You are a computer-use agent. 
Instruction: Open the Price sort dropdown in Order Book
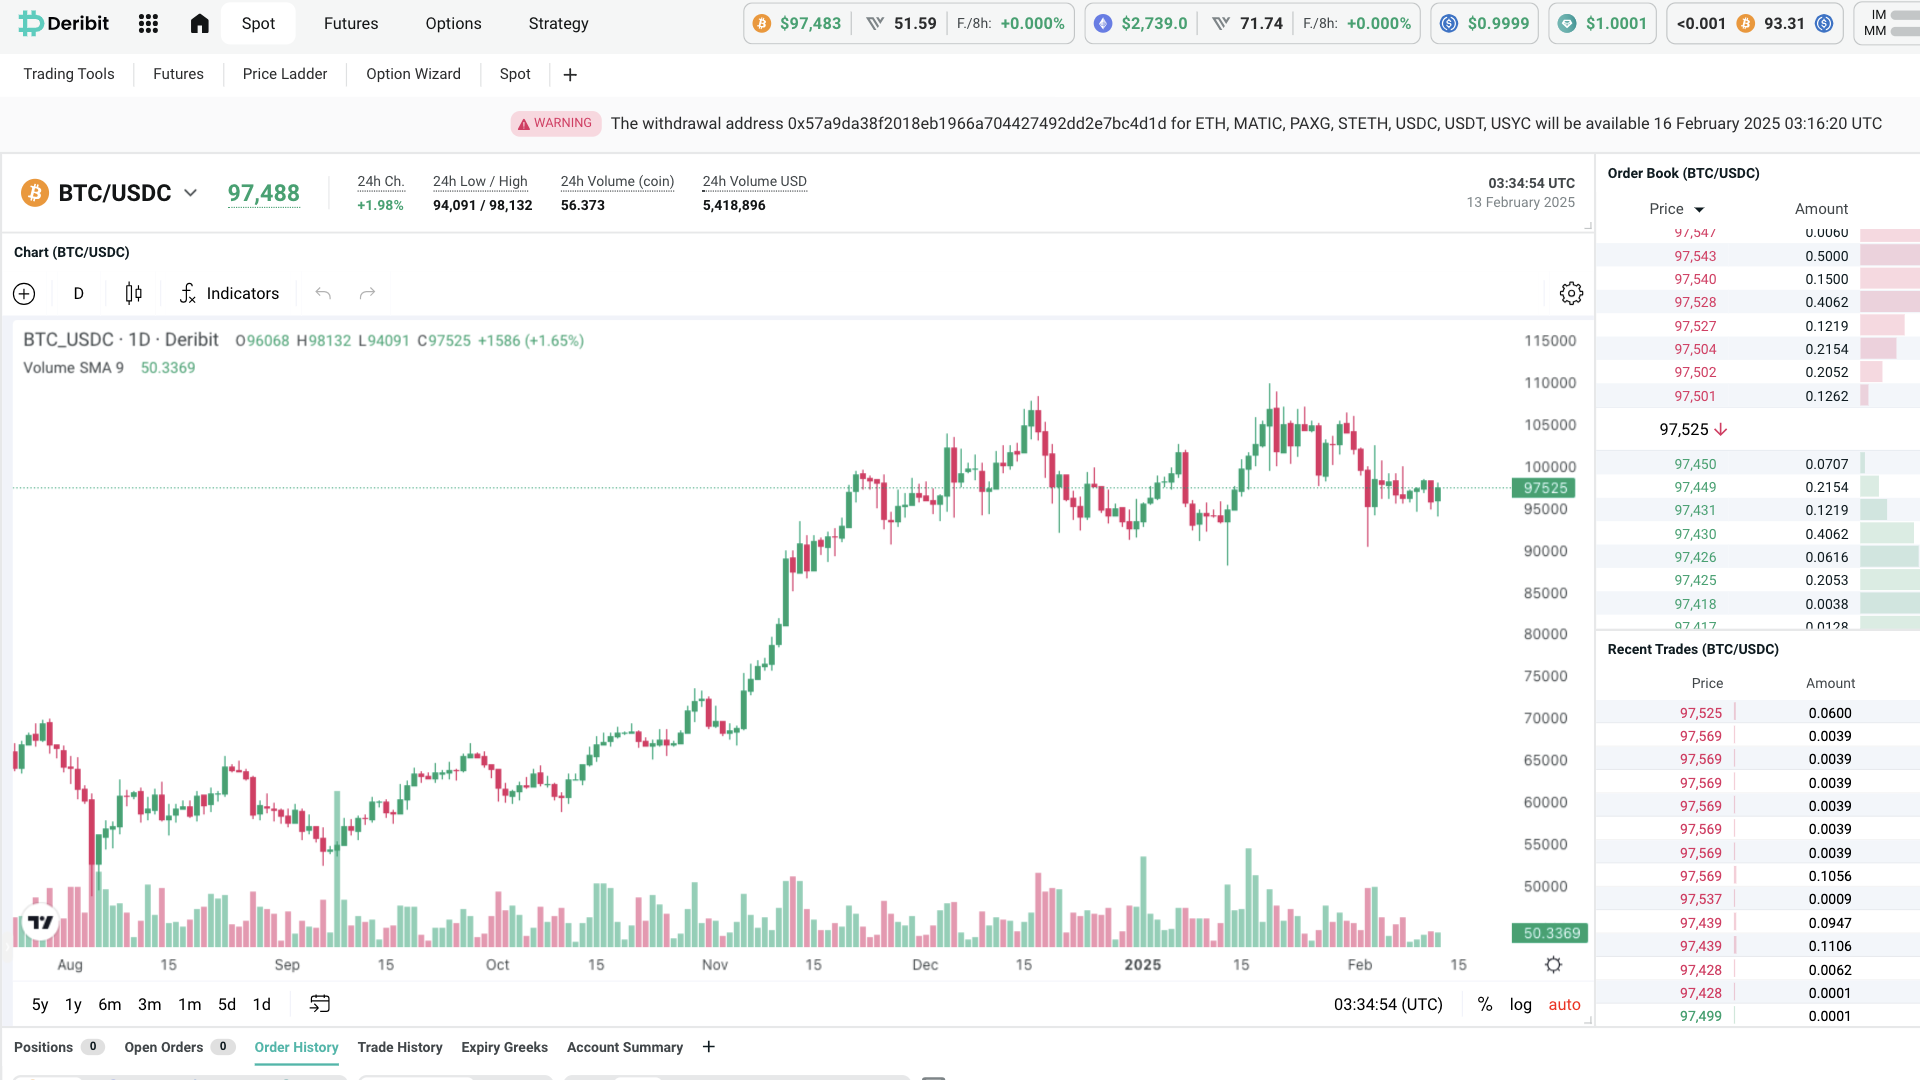click(1679, 209)
